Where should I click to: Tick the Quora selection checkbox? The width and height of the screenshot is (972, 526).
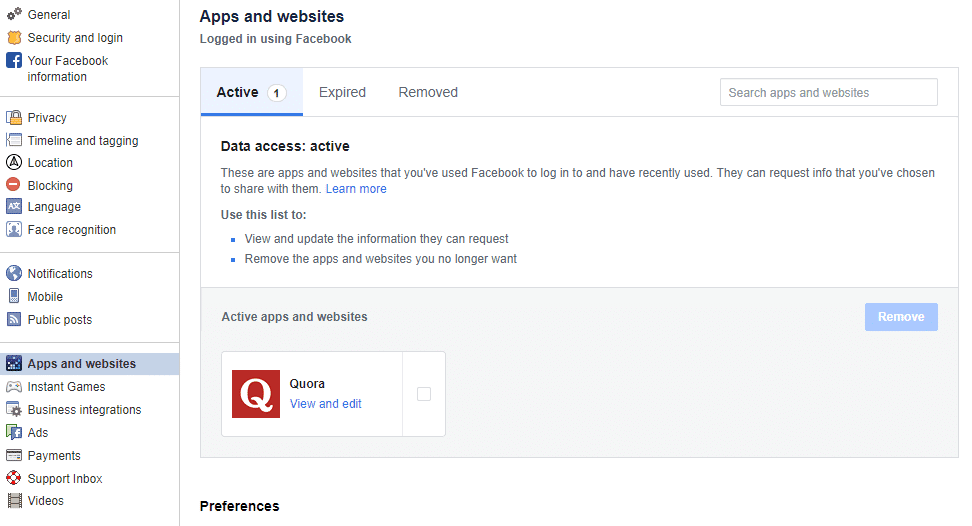pos(424,394)
